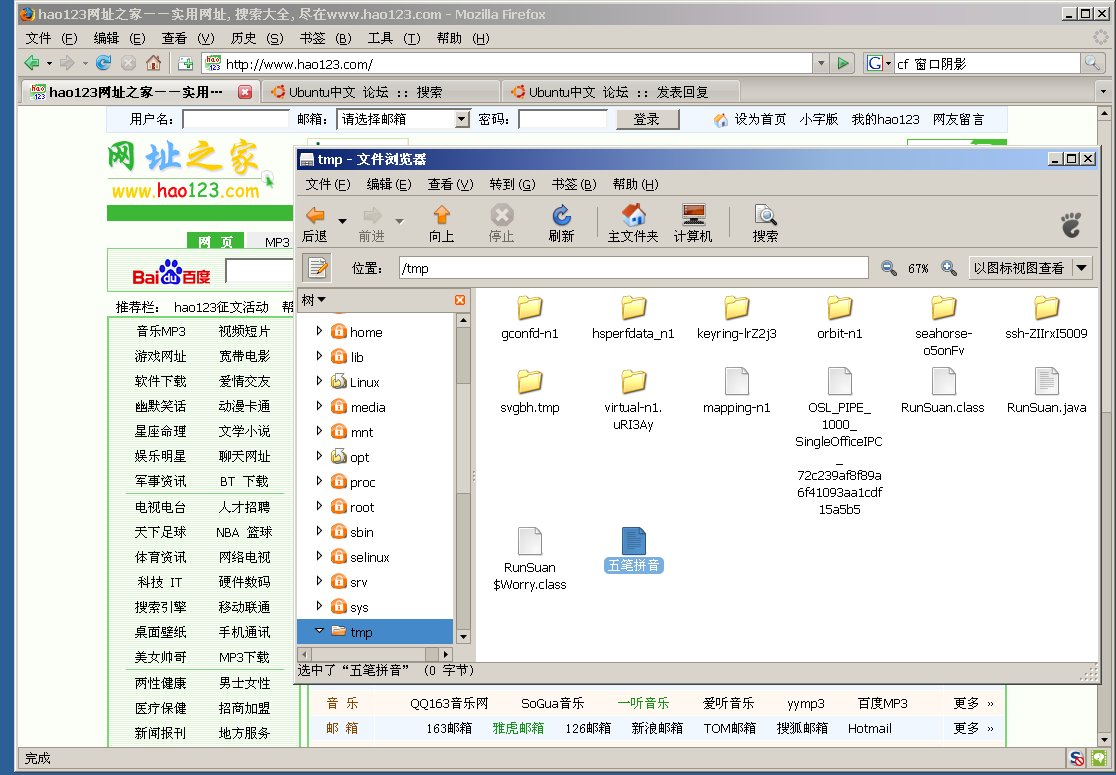The width and height of the screenshot is (1116, 775).
Task: Click the 设为首页 link on hao123
Action: pyautogui.click(x=760, y=120)
